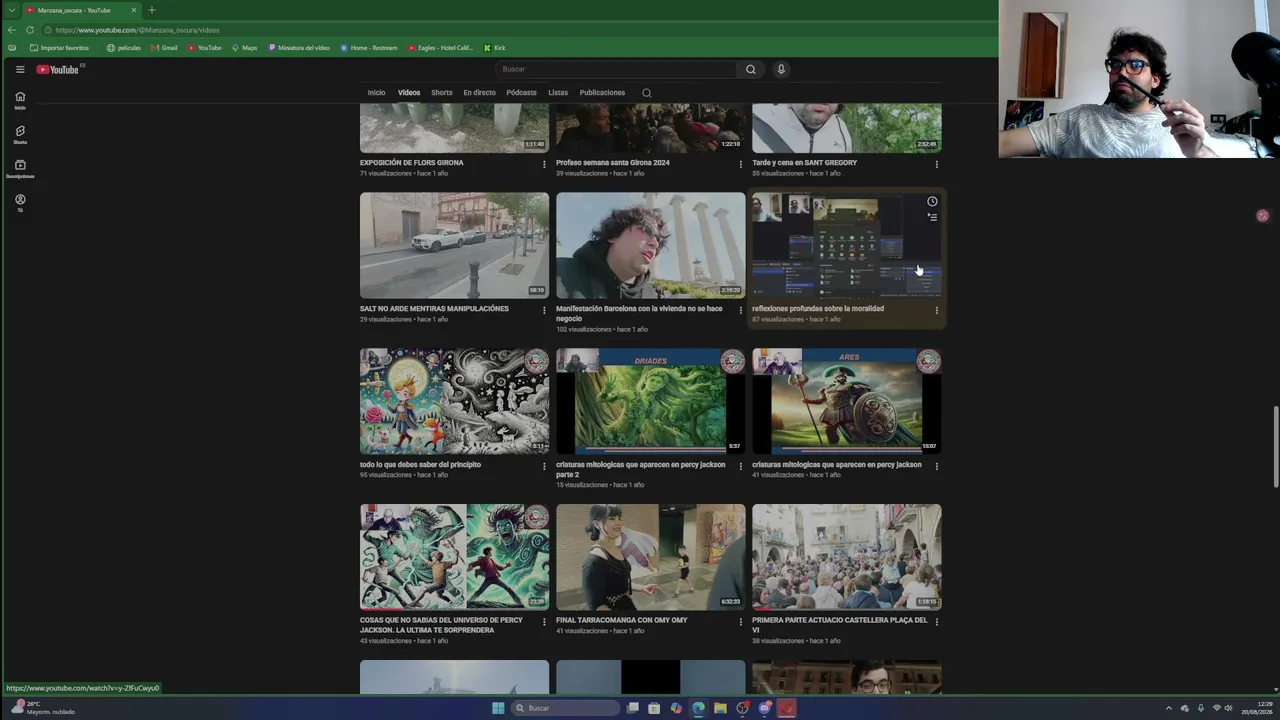Reload the page with the refresh icon
Viewport: 1280px width, 720px height.
(x=30, y=30)
